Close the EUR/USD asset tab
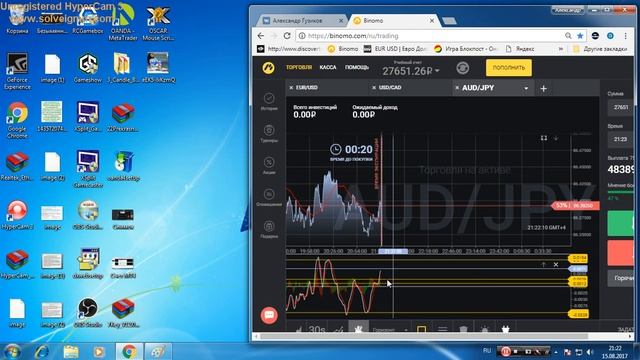The width and height of the screenshot is (640, 360). pyautogui.click(x=291, y=88)
